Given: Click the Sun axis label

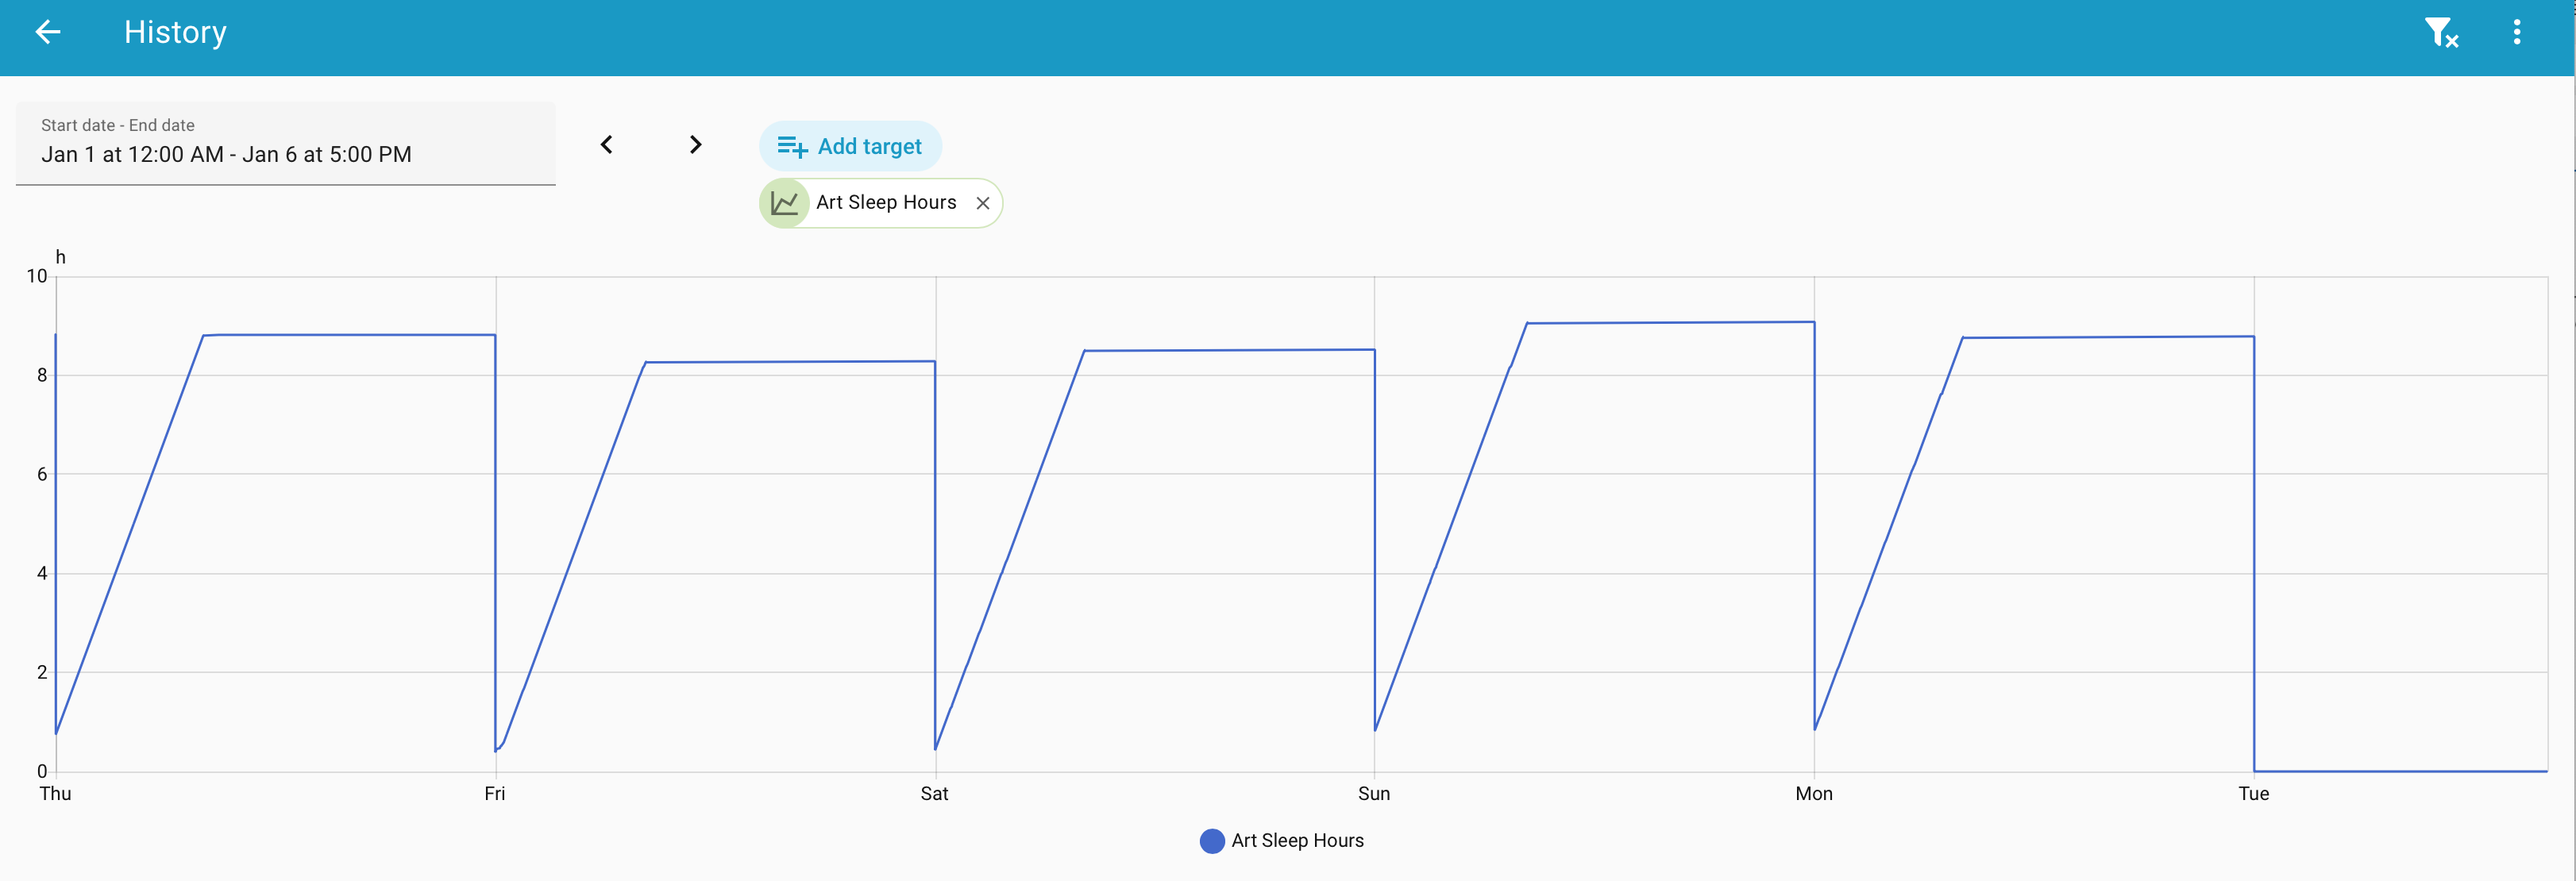Looking at the screenshot, I should [x=1374, y=794].
